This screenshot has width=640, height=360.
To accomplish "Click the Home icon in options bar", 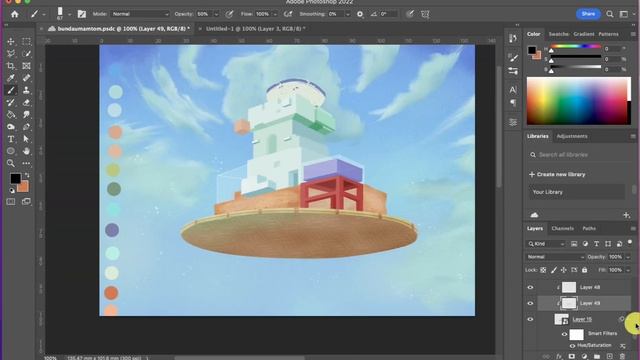I will click(15, 14).
